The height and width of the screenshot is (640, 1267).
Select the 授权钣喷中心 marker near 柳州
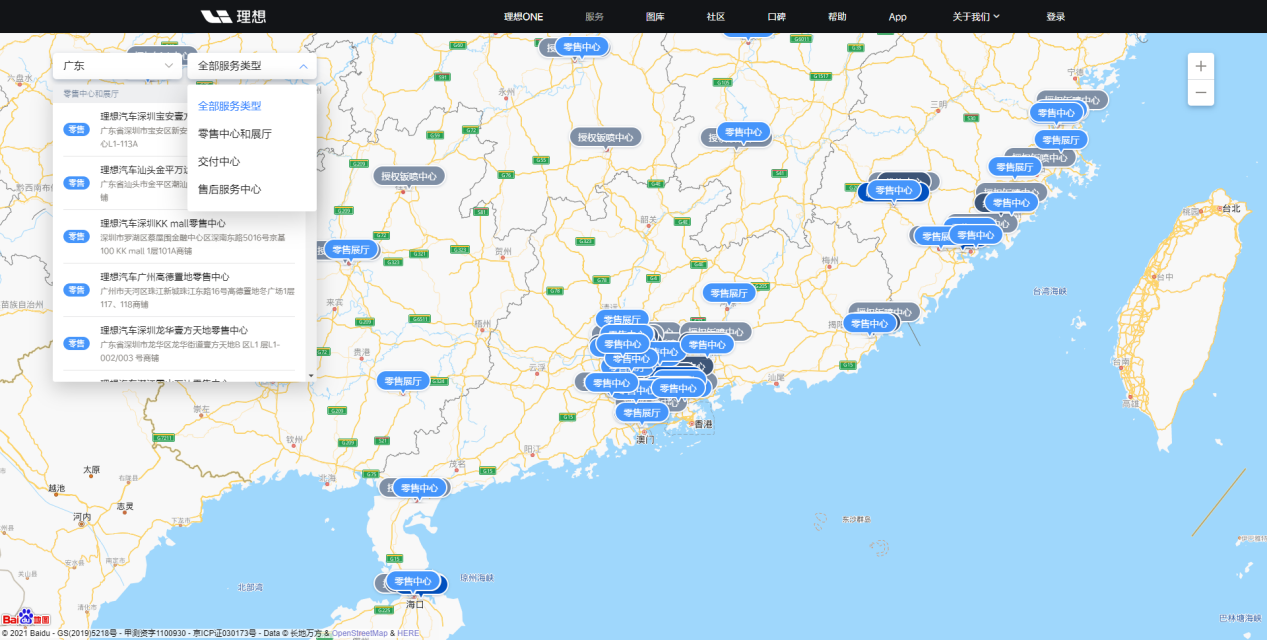[x=411, y=176]
